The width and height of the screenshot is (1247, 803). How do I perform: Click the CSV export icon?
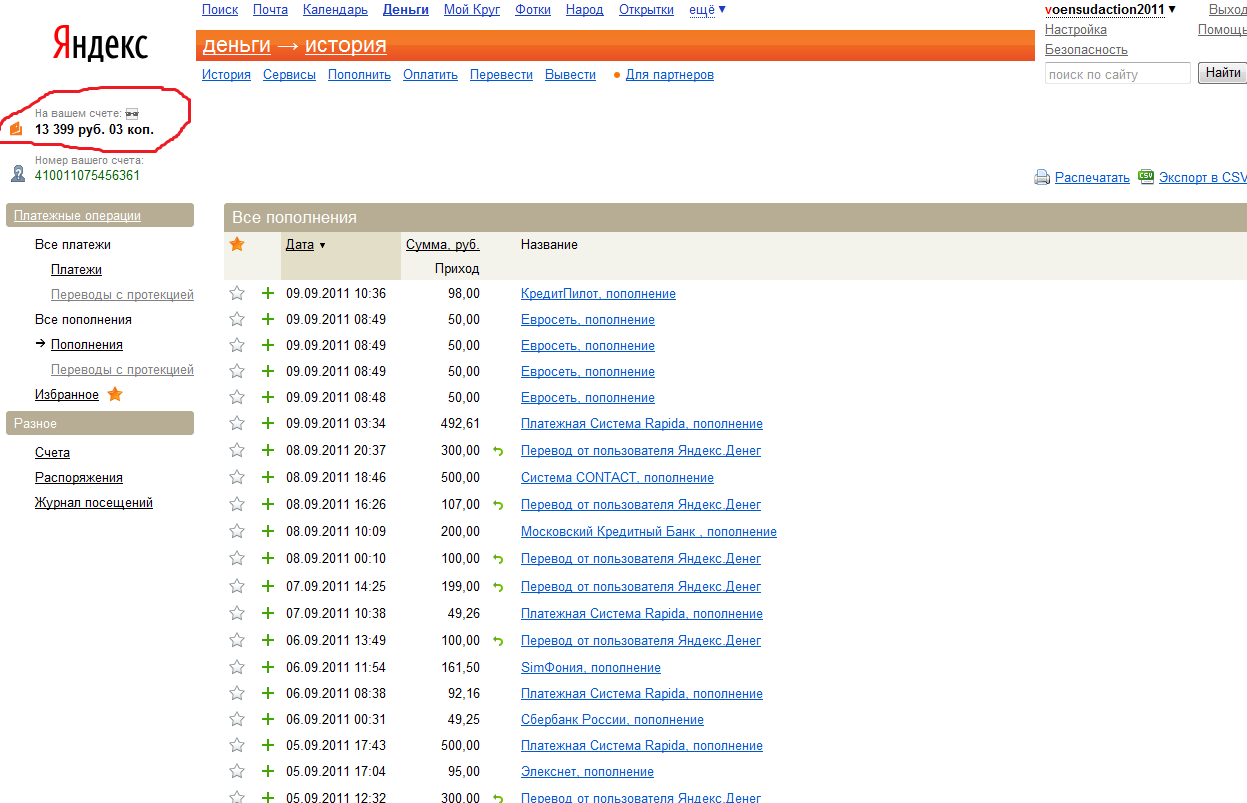(1146, 176)
